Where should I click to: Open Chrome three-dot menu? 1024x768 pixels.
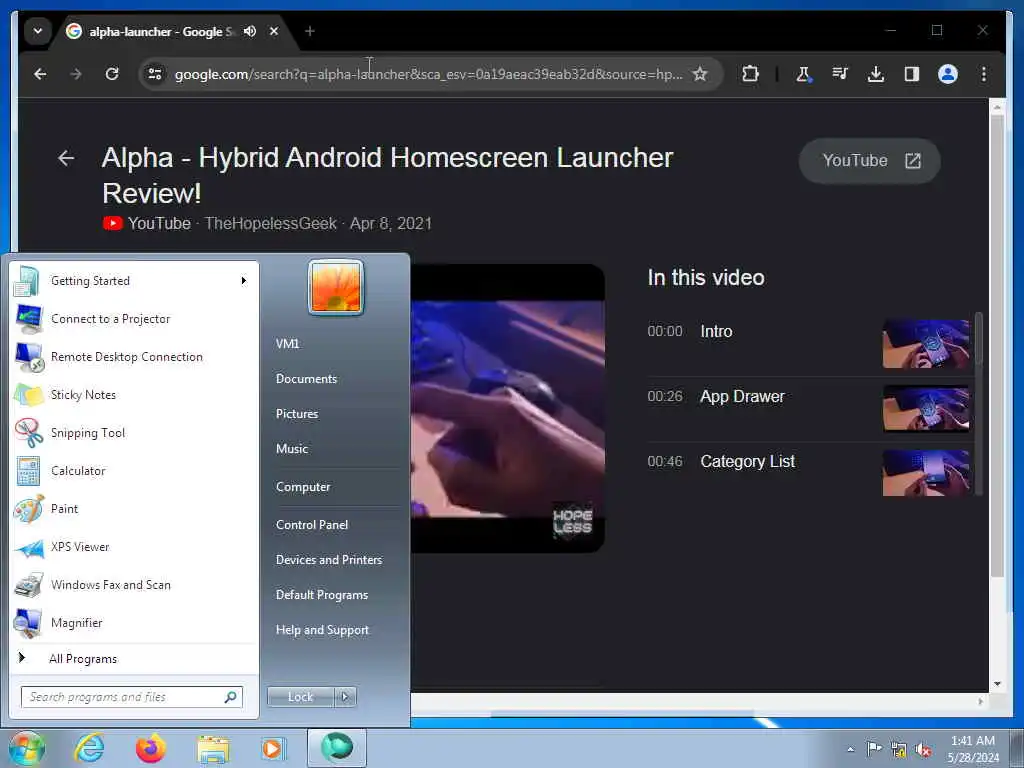click(x=984, y=74)
